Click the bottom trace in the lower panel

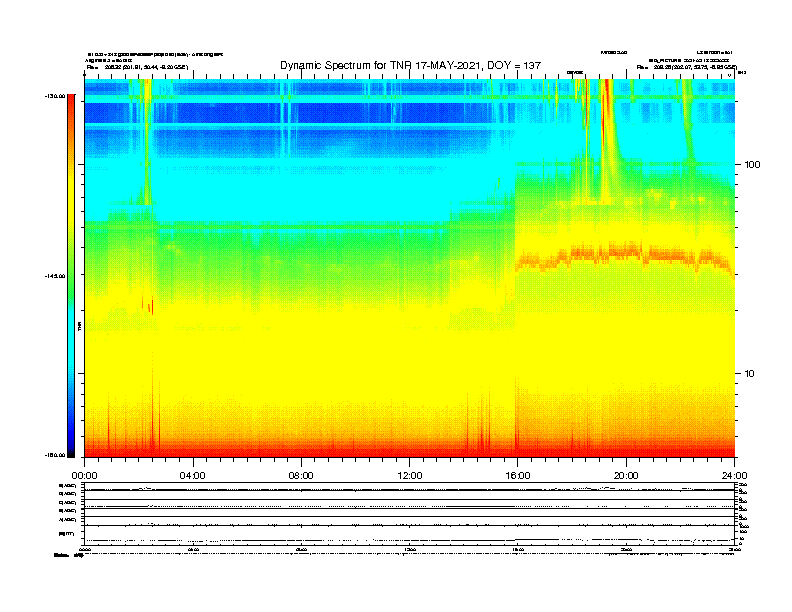tap(409, 540)
